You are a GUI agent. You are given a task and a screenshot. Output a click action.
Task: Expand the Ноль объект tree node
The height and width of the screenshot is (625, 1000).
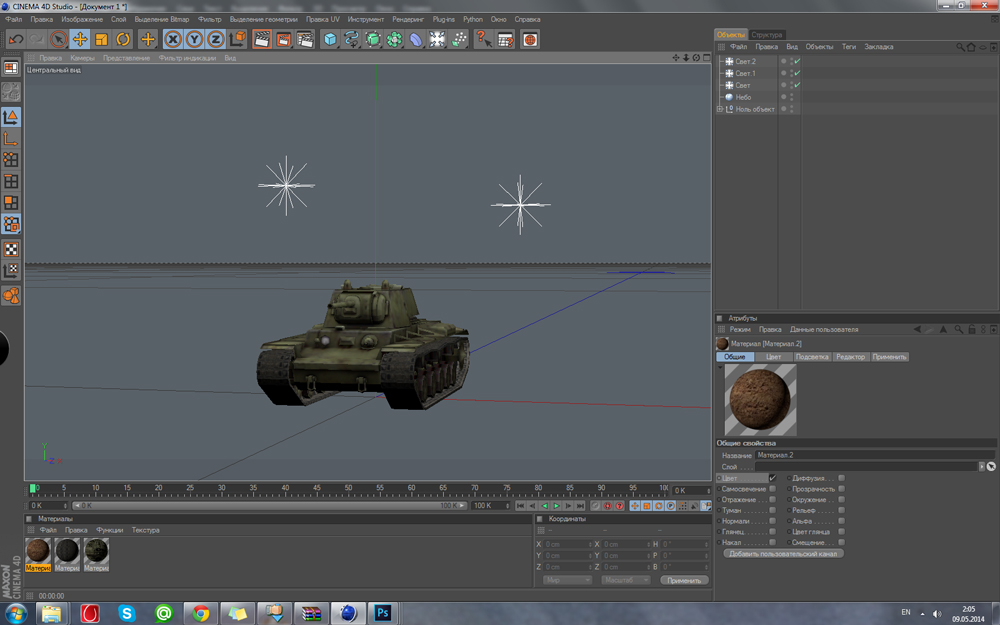click(x=719, y=109)
